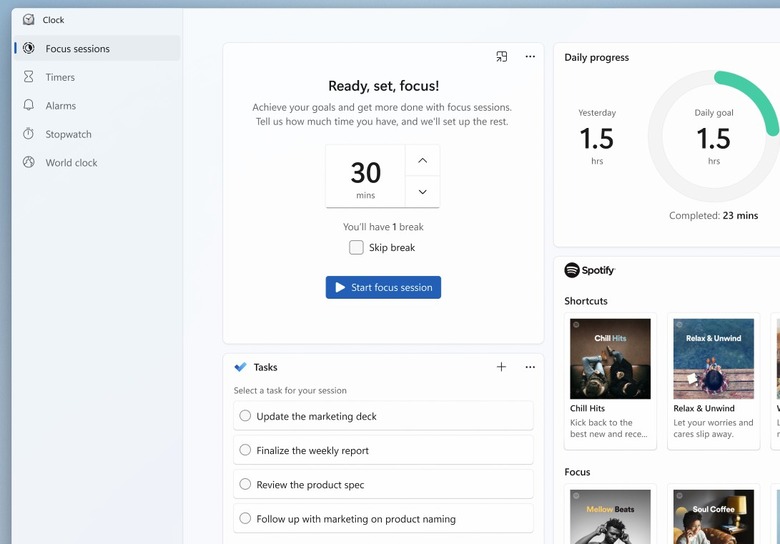Select the Review the product spec task
The image size is (780, 544).
[245, 484]
